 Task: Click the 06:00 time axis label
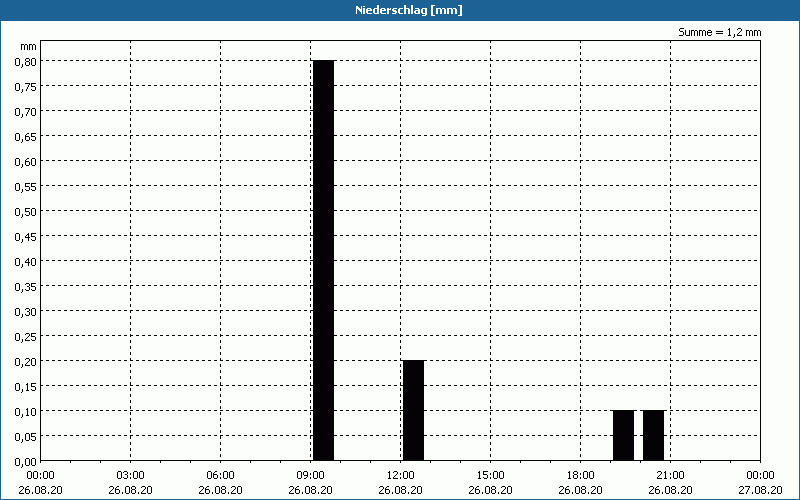click(220, 475)
